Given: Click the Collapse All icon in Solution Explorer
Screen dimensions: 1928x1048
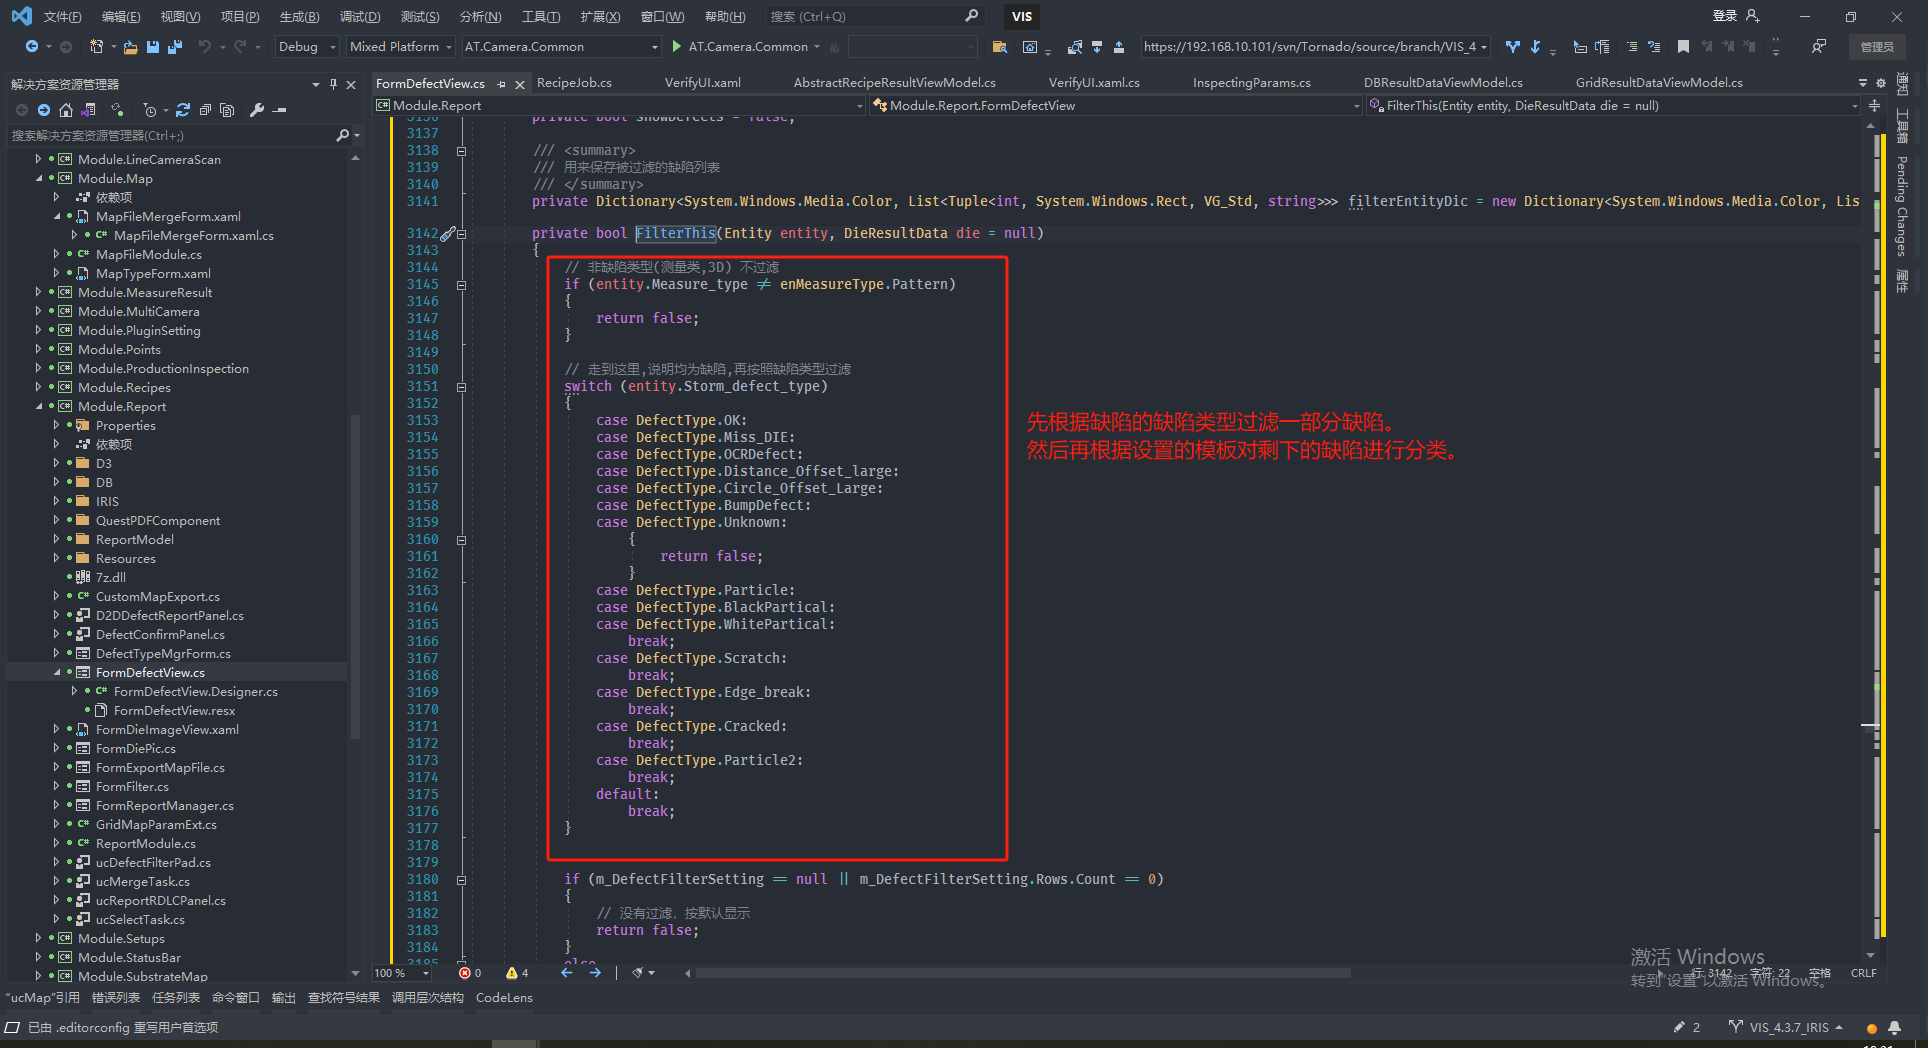Looking at the screenshot, I should tap(205, 110).
